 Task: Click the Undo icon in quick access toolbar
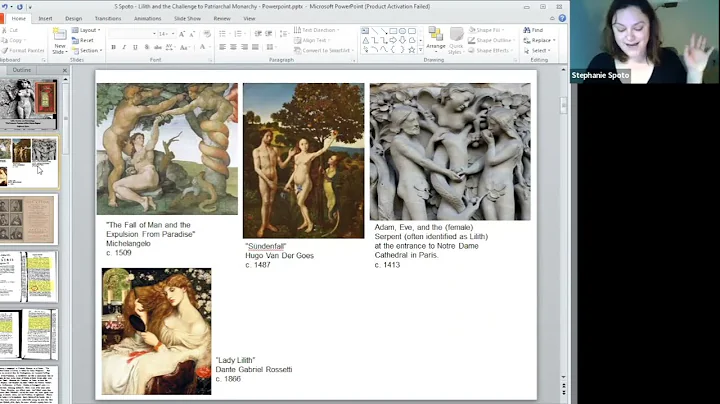click(x=5, y=7)
